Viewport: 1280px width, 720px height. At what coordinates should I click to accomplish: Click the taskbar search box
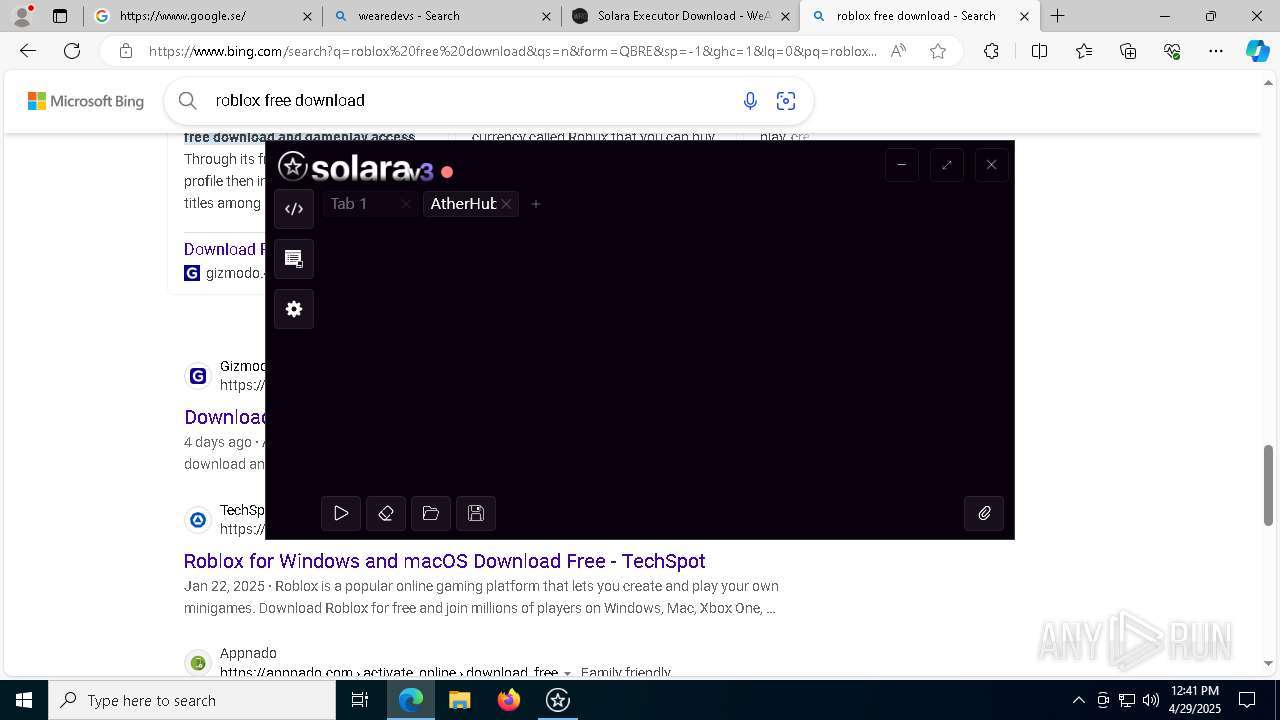tap(192, 700)
